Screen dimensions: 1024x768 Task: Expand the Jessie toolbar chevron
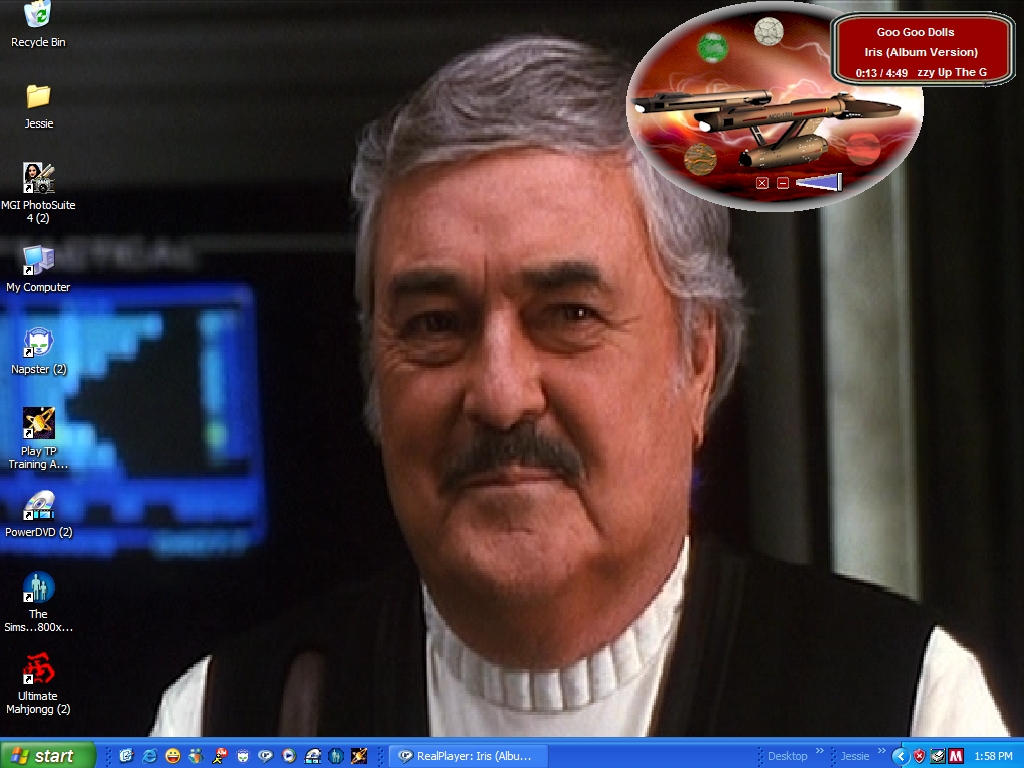pos(881,752)
